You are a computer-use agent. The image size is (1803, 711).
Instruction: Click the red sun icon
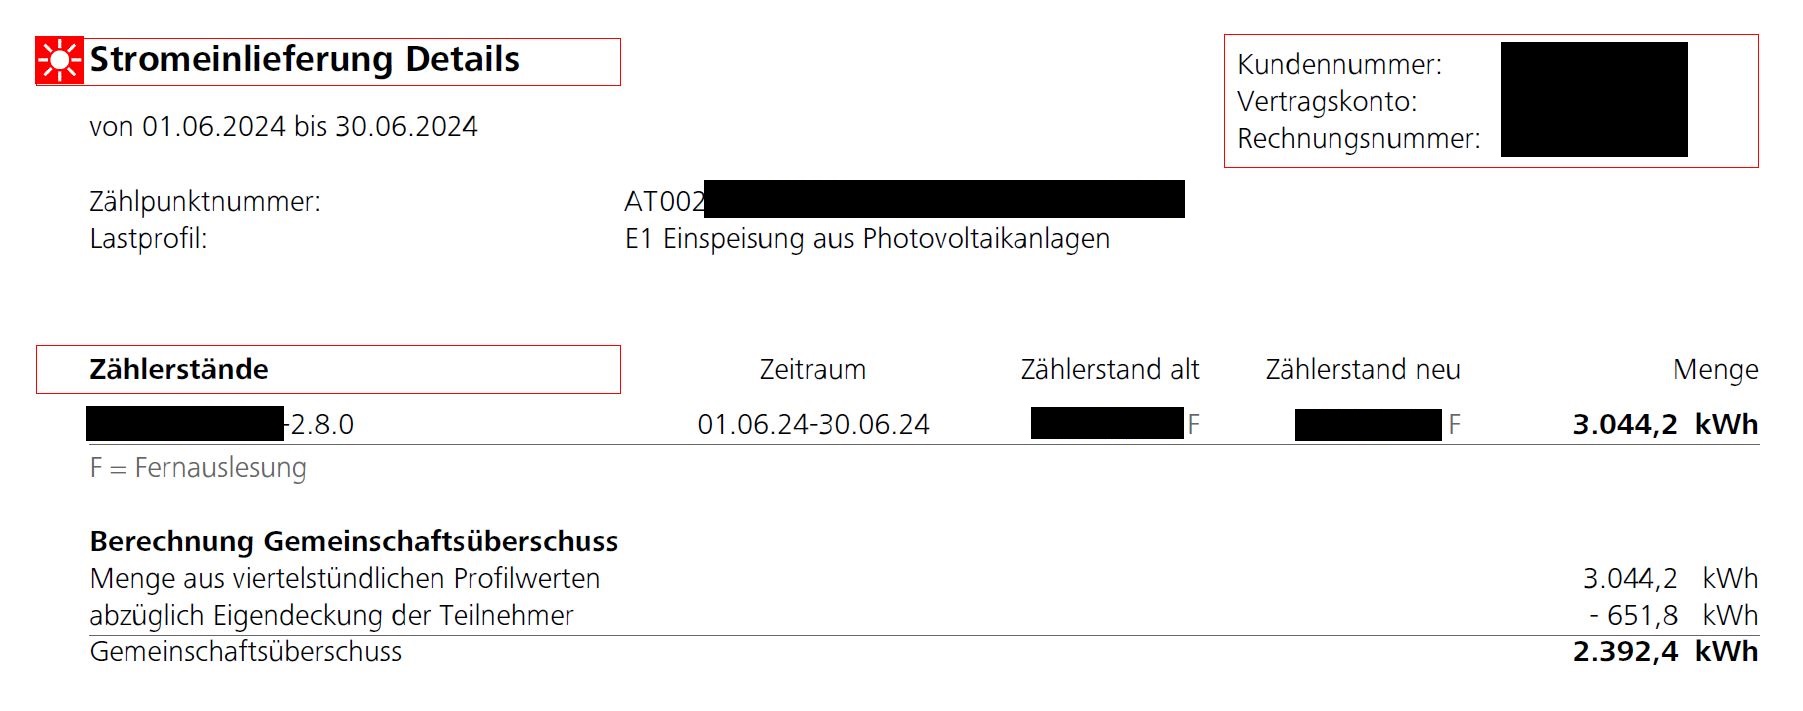59,61
